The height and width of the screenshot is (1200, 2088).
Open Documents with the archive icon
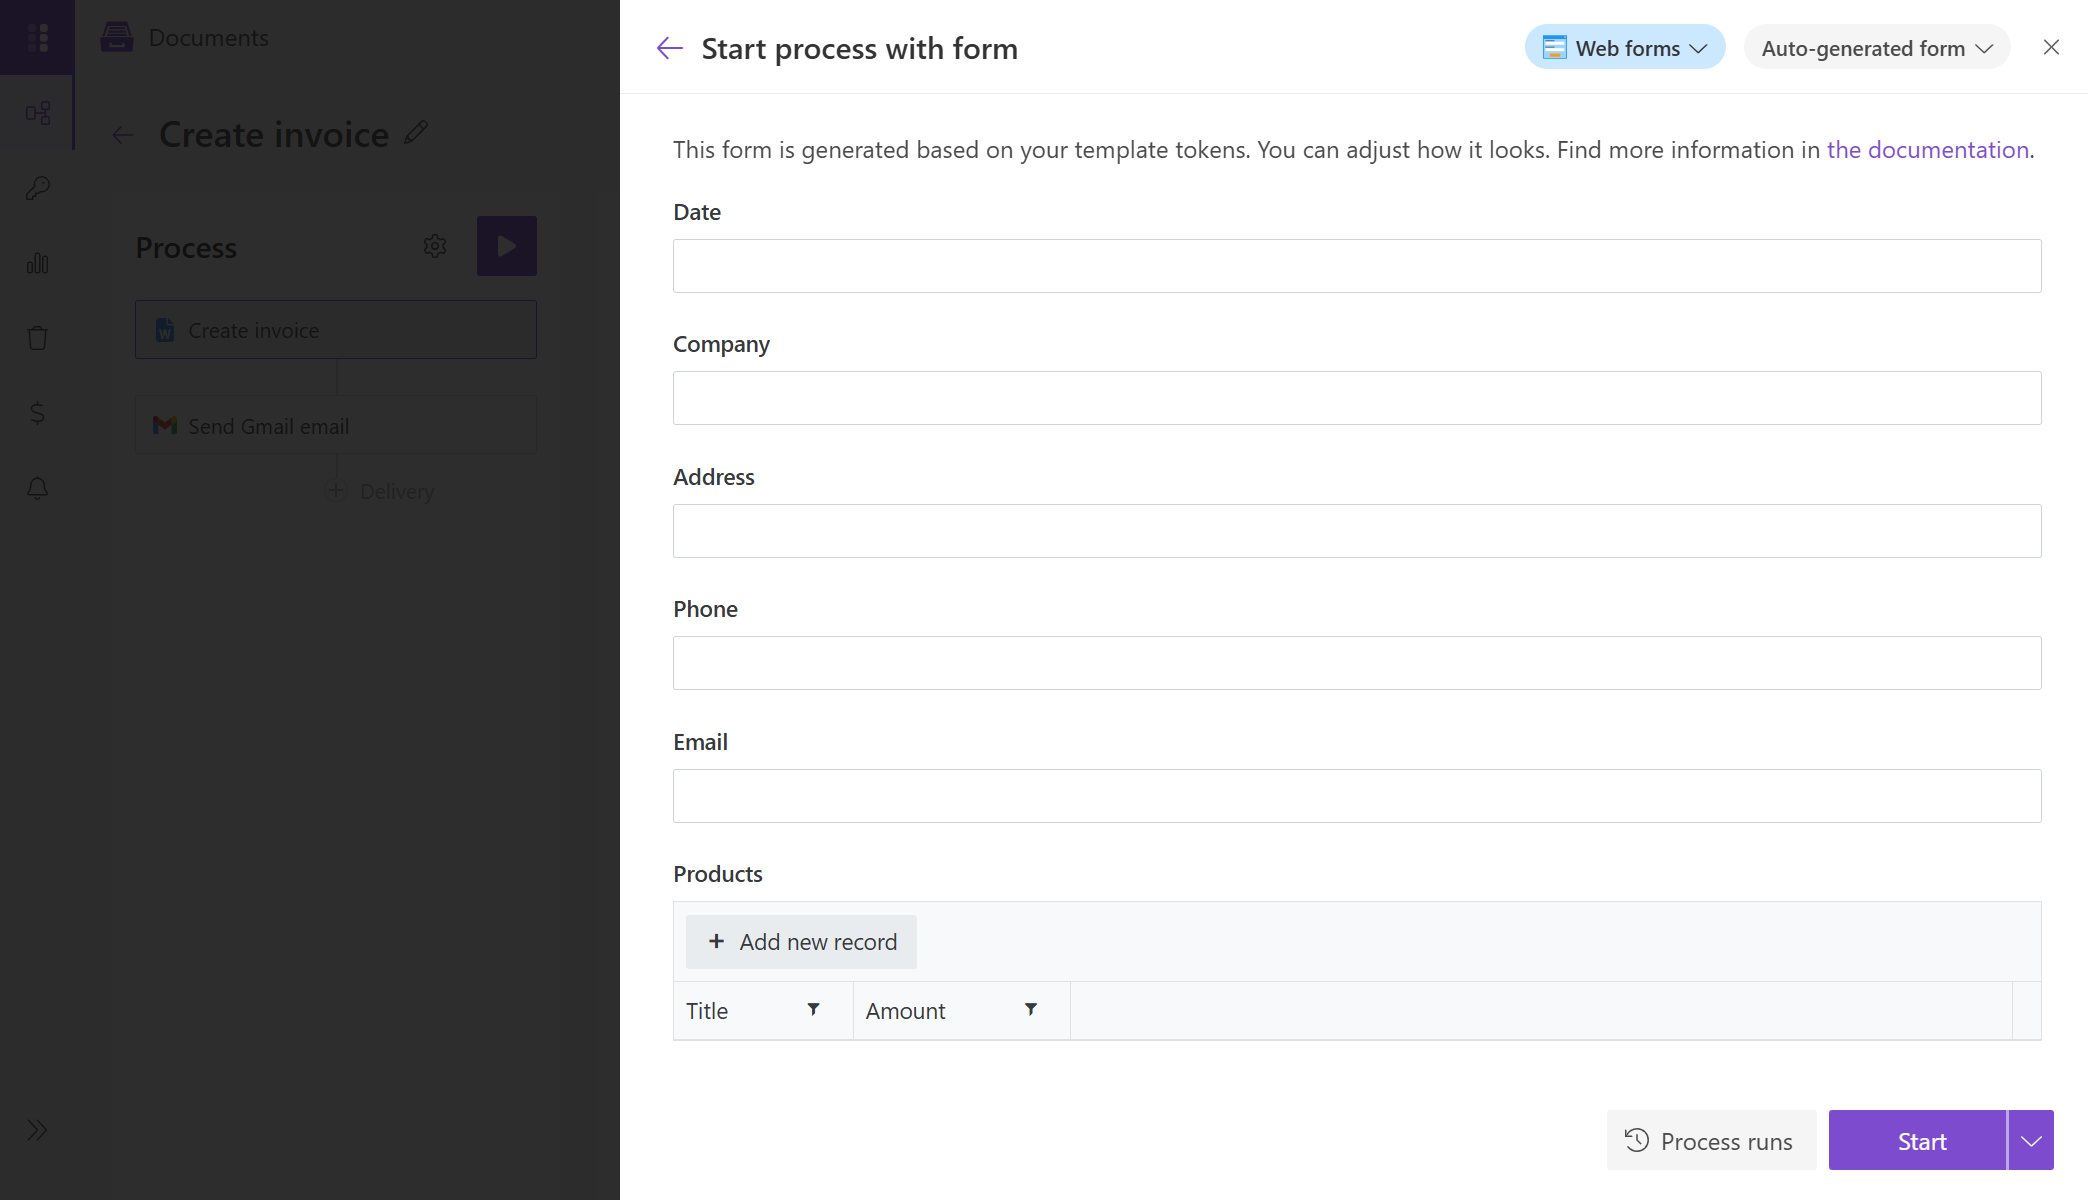[118, 37]
